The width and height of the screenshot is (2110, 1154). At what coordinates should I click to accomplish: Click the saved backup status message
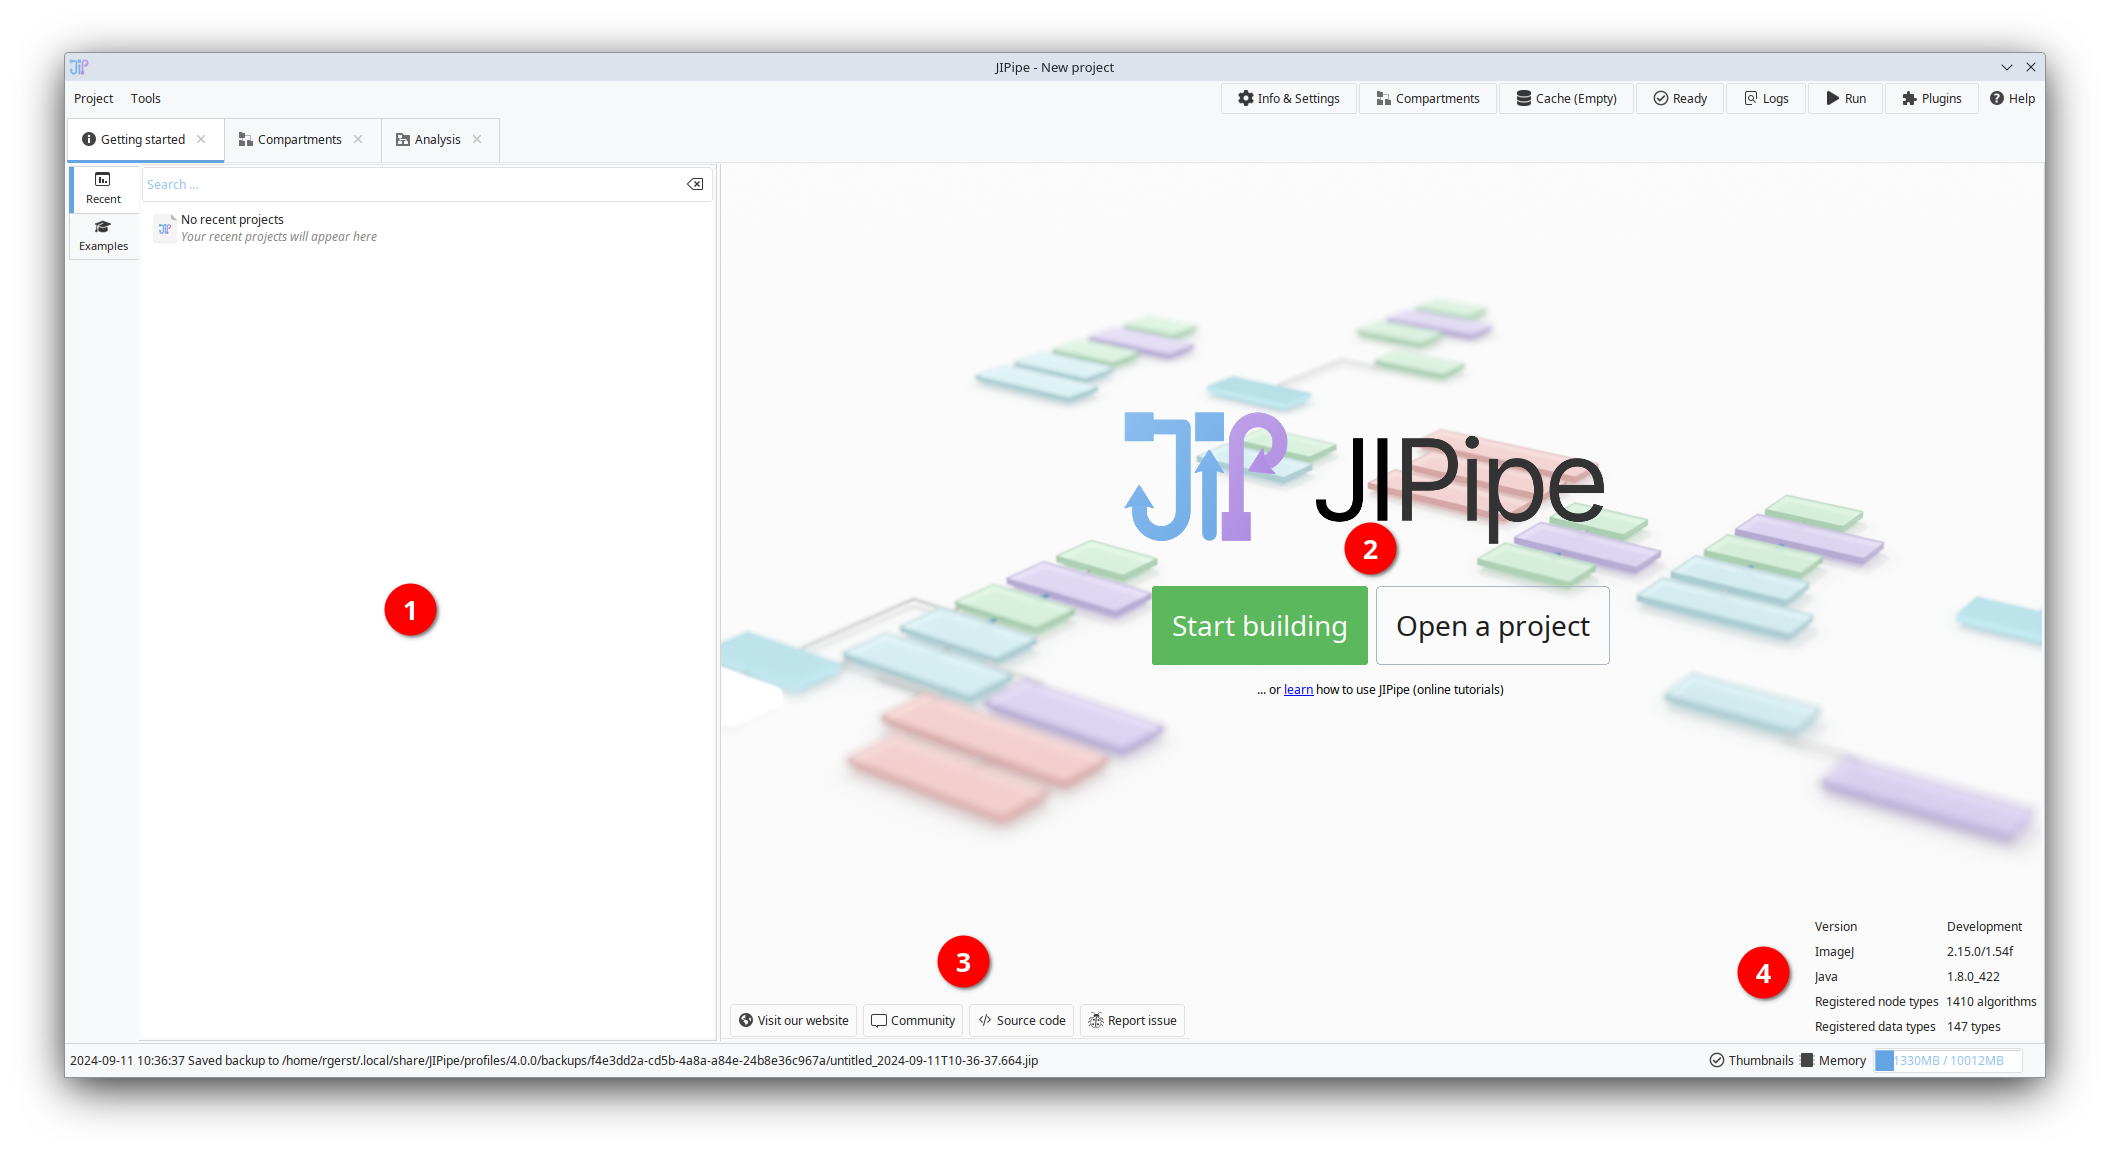click(x=554, y=1060)
